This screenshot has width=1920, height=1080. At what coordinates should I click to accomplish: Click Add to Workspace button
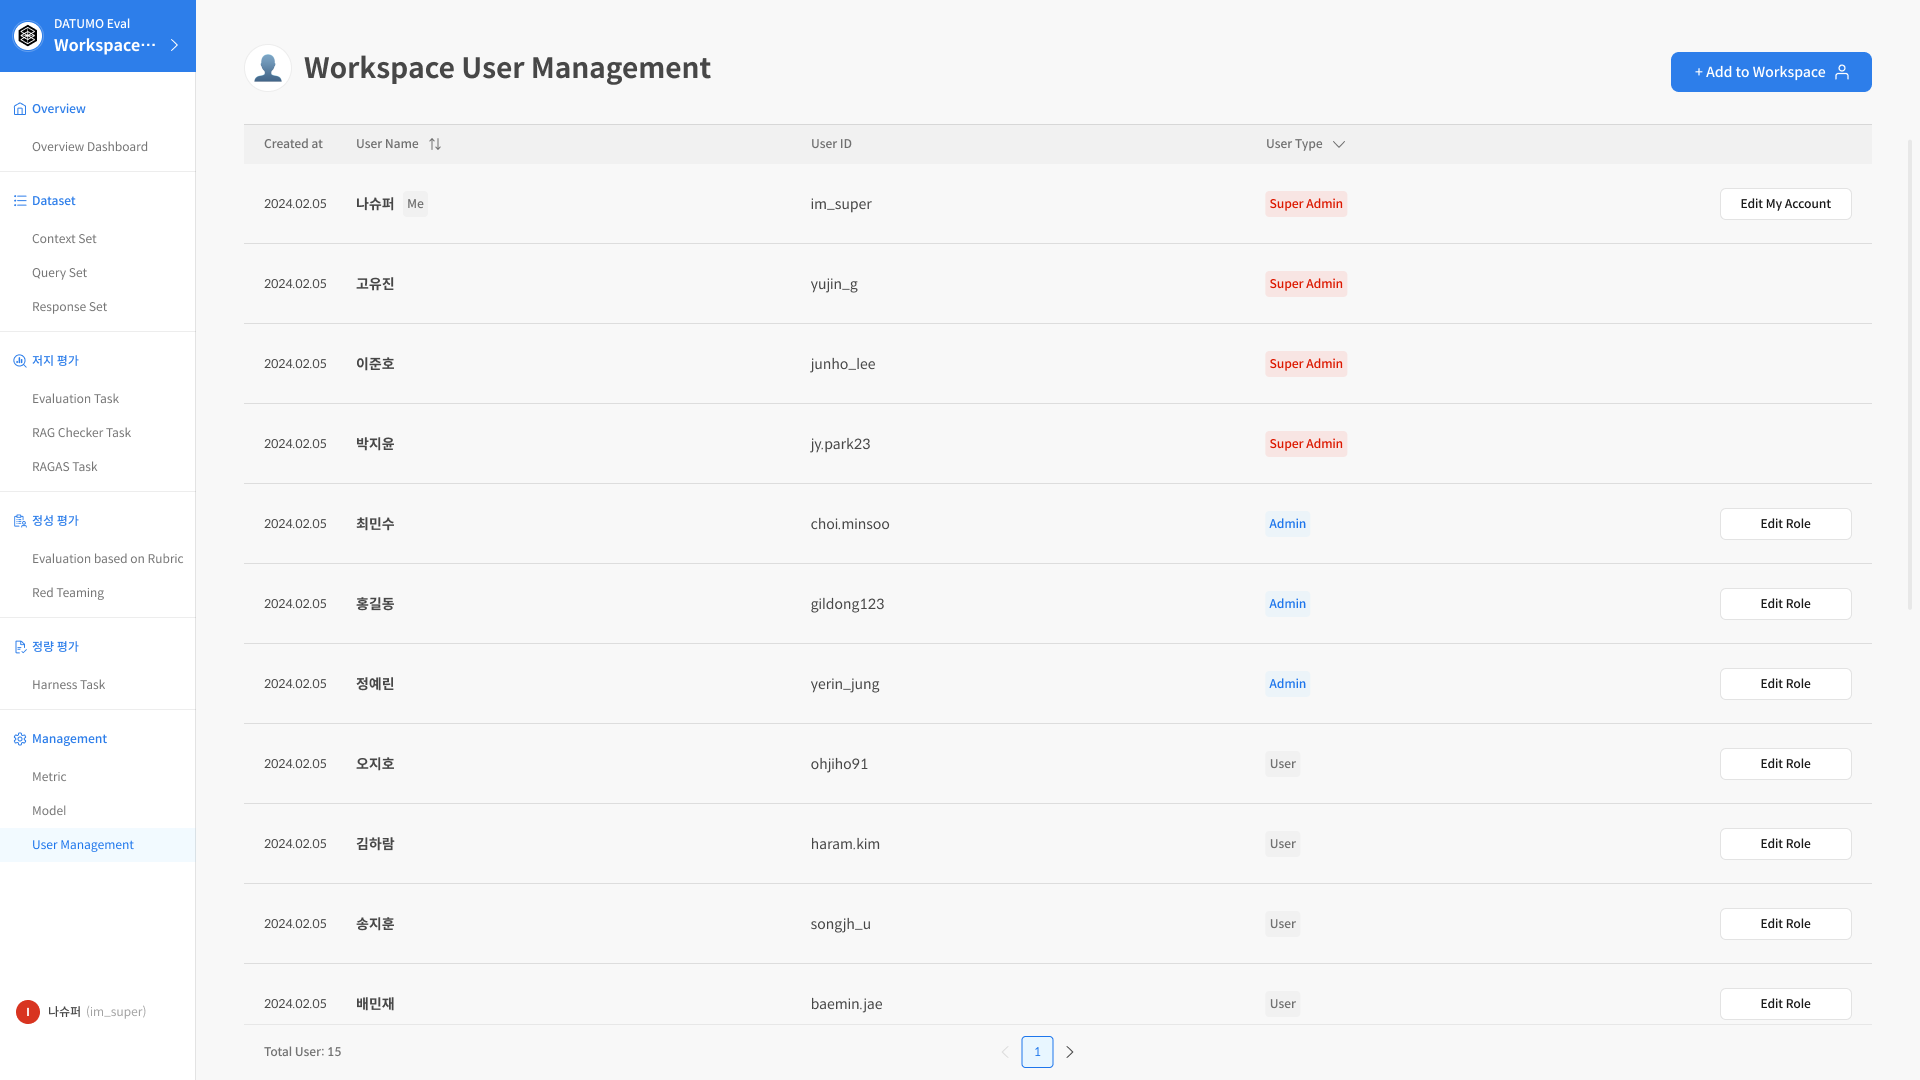coord(1770,72)
